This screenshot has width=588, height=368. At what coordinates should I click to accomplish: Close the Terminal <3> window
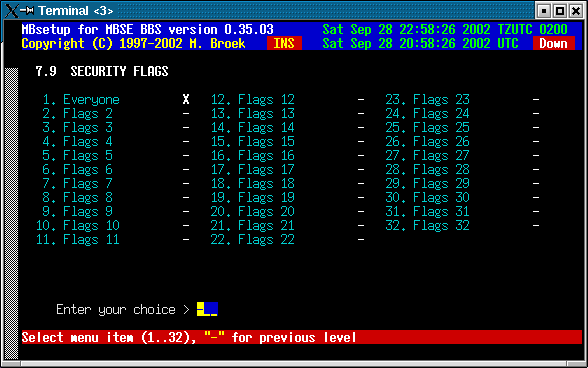[576, 11]
